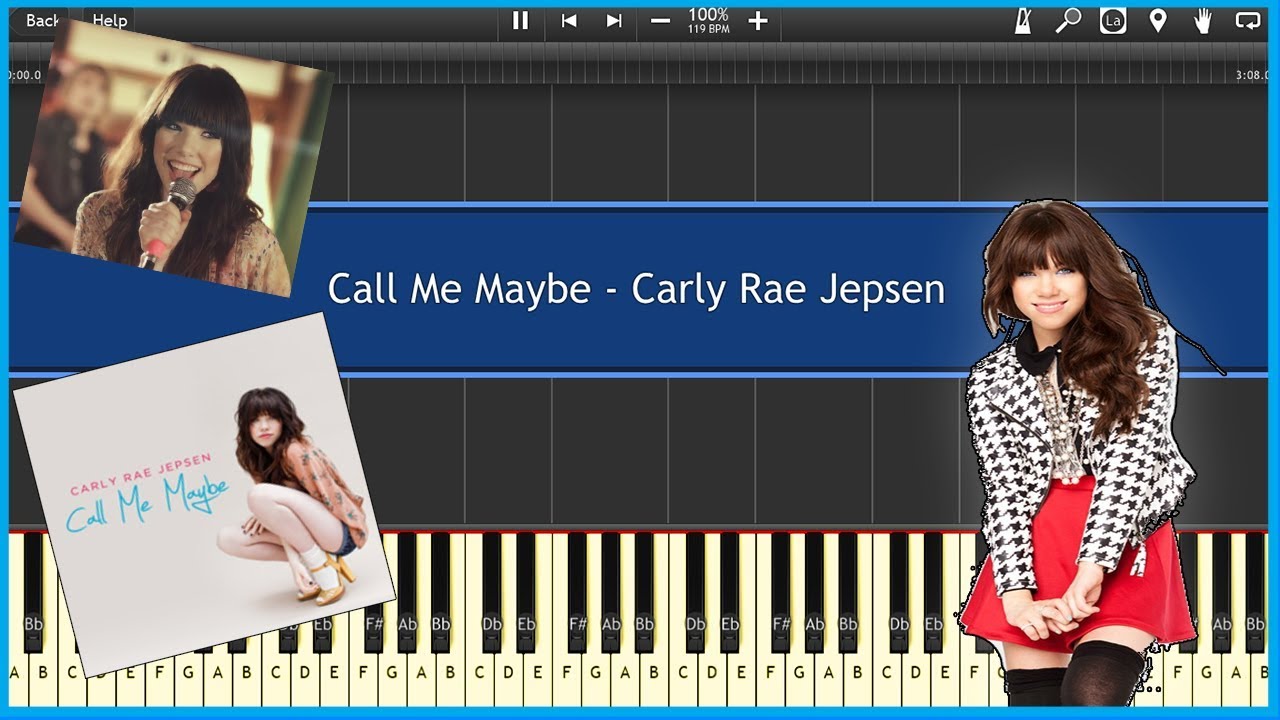
Task: Skip forward to the next section
Action: click(614, 21)
